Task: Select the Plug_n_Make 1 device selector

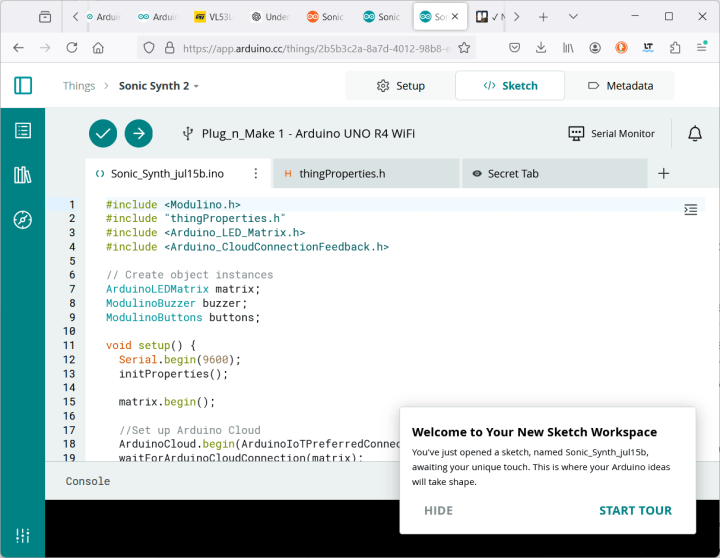Action: coord(298,133)
